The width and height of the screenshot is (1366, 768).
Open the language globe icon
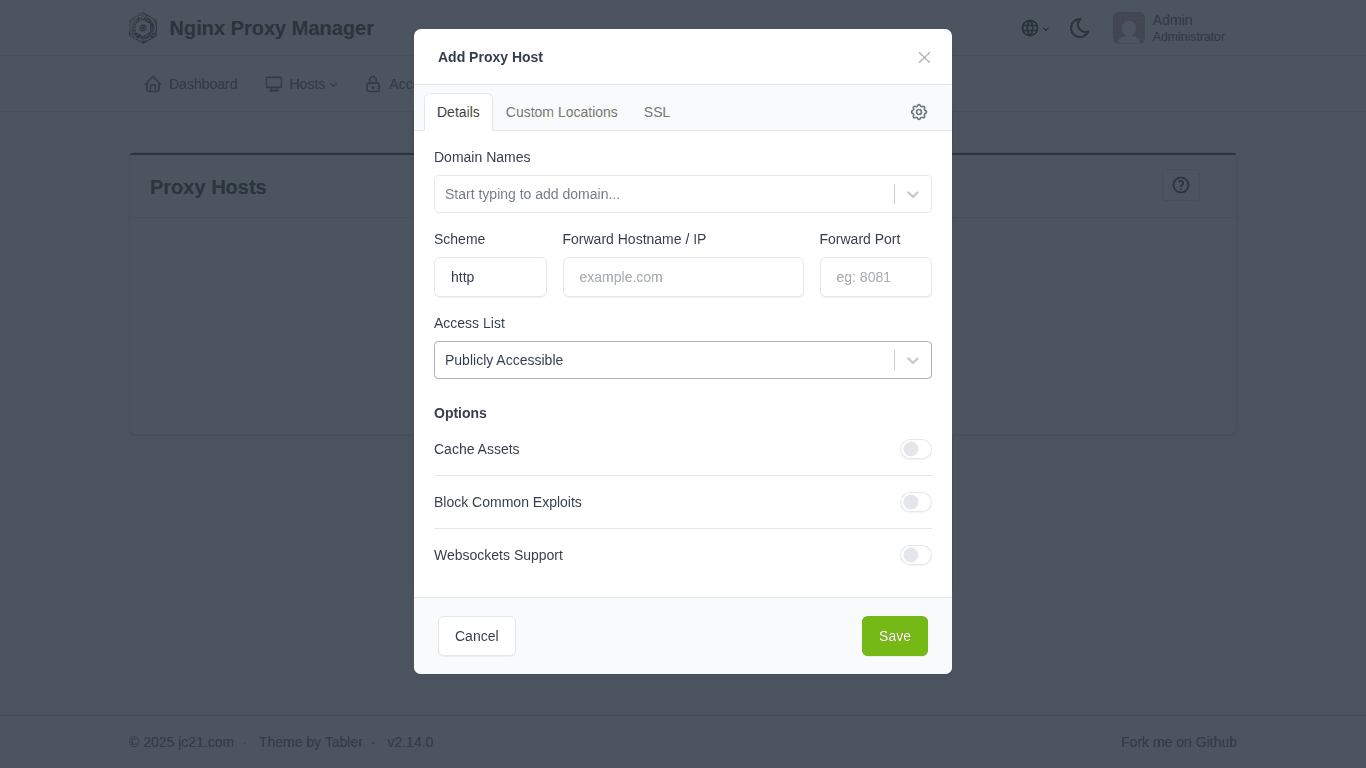click(x=1029, y=28)
